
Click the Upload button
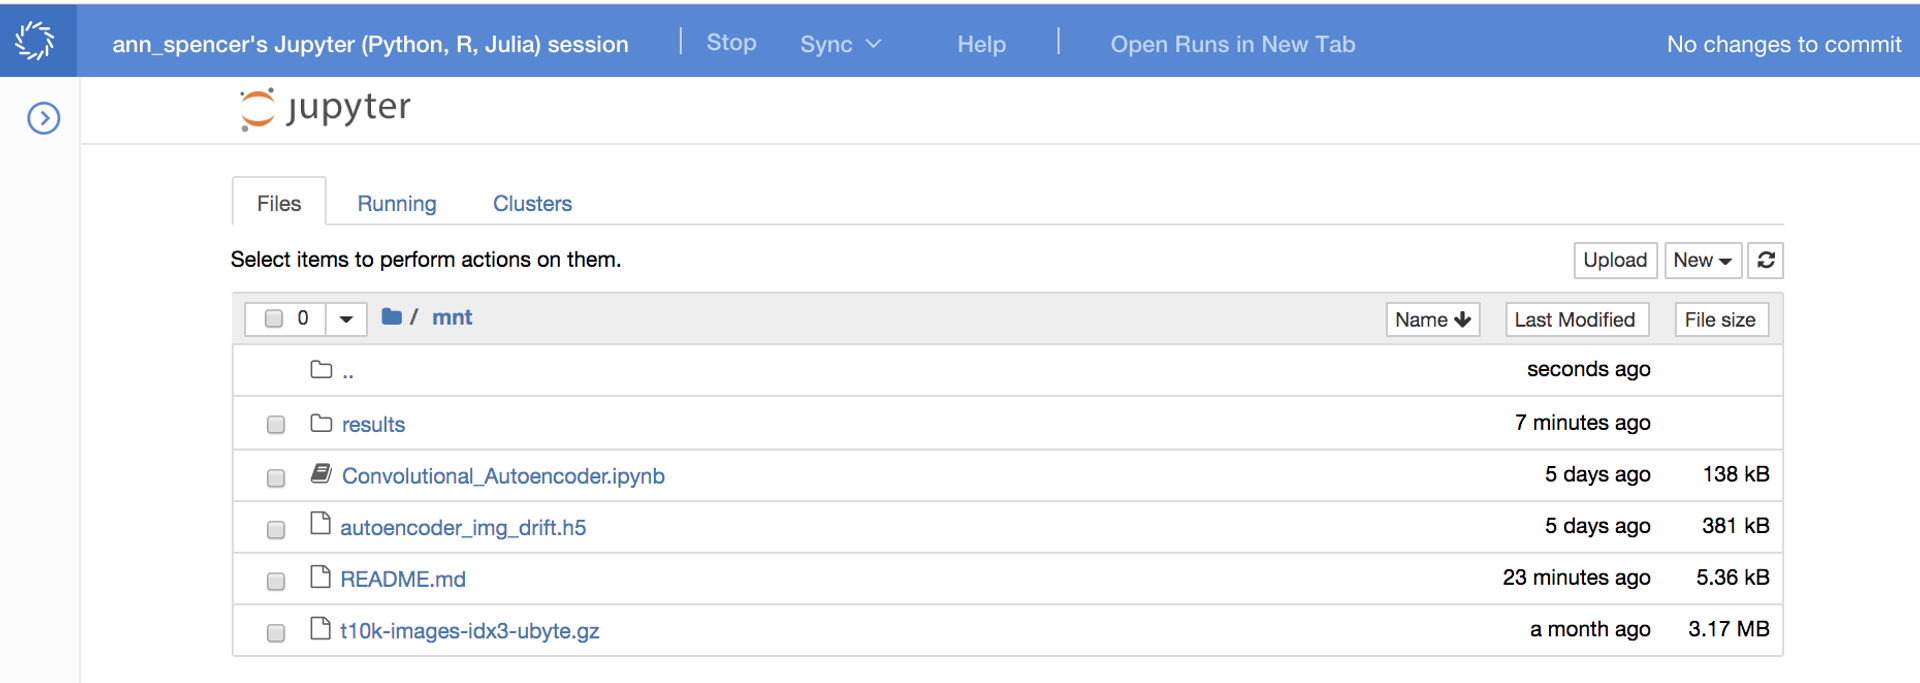(x=1615, y=260)
